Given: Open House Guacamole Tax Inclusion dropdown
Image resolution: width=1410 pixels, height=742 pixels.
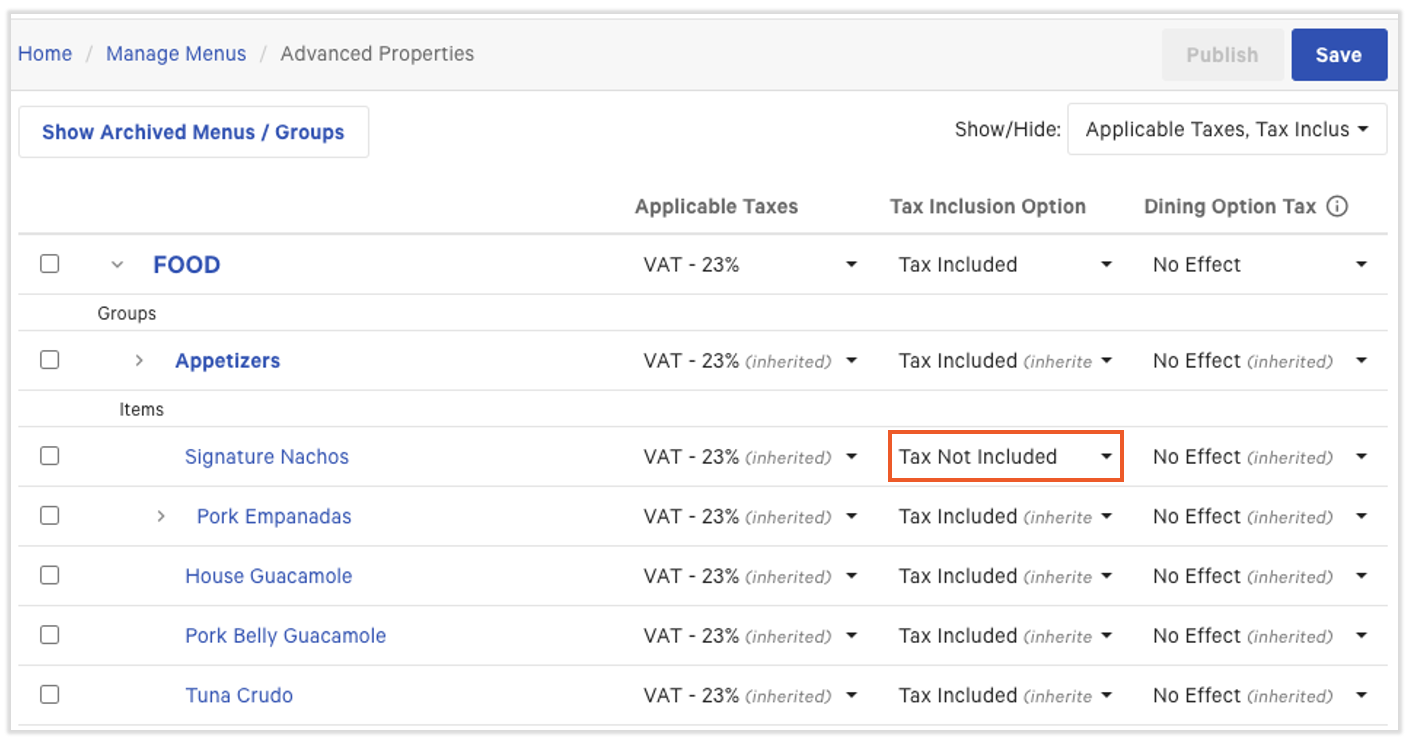Looking at the screenshot, I should tap(1005, 577).
